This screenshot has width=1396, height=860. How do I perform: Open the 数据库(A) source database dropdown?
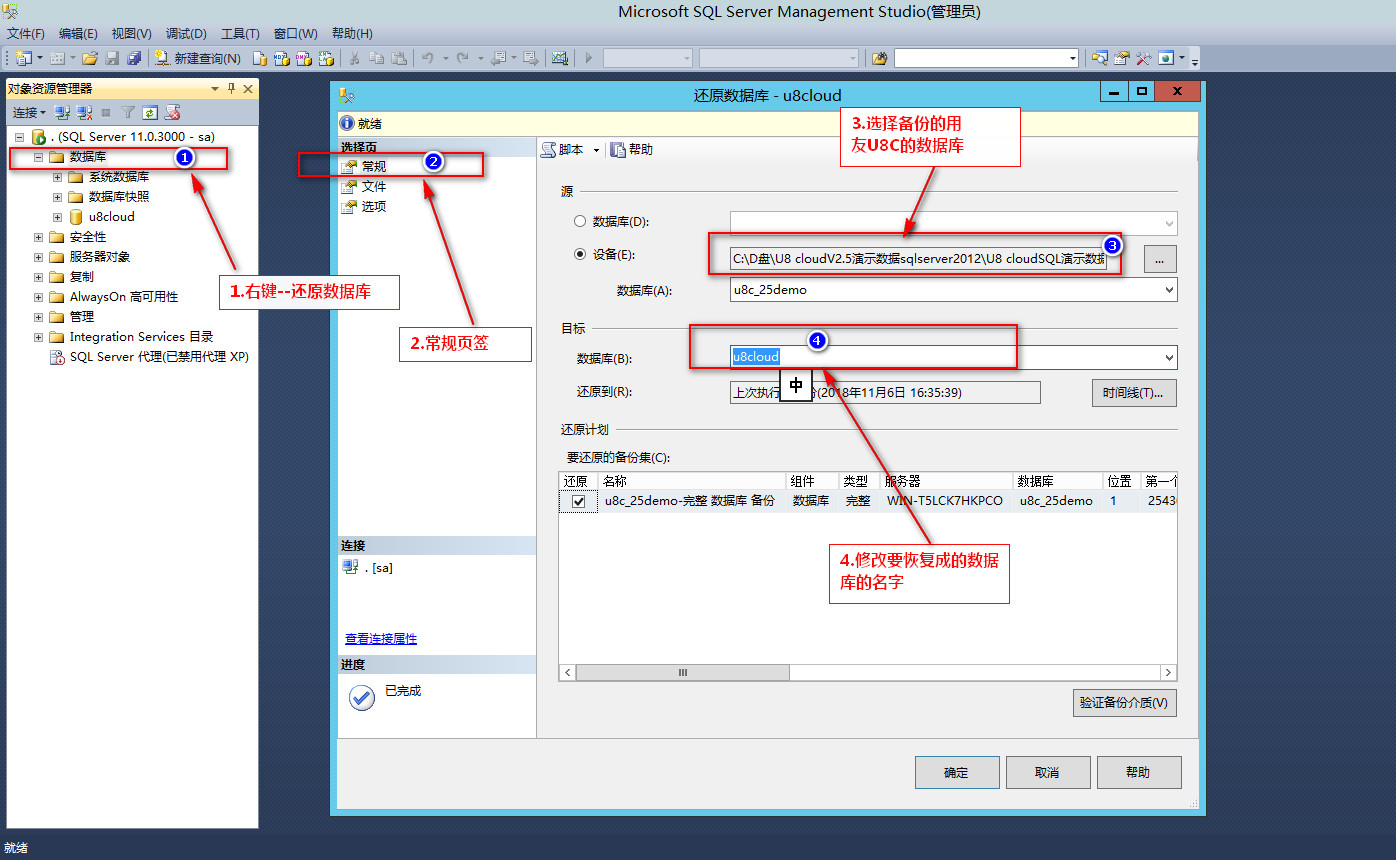pos(1168,290)
